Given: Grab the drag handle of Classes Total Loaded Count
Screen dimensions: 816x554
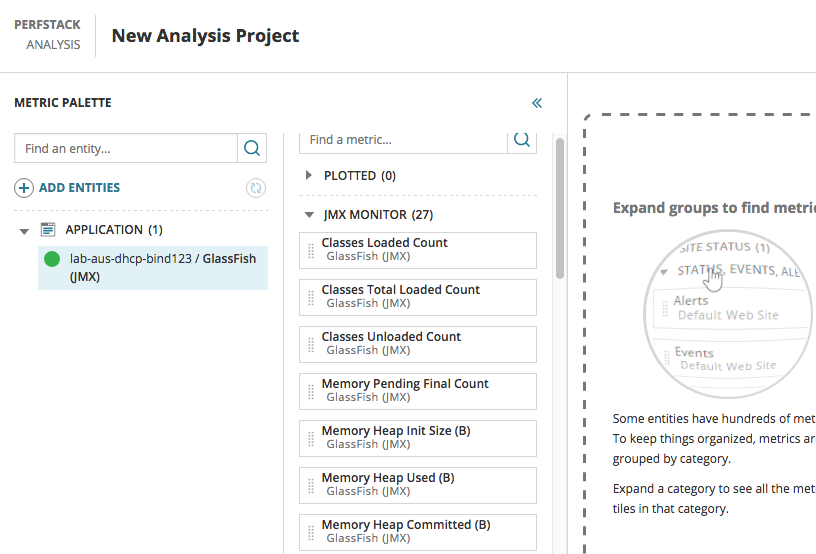Looking at the screenshot, I should pos(311,298).
